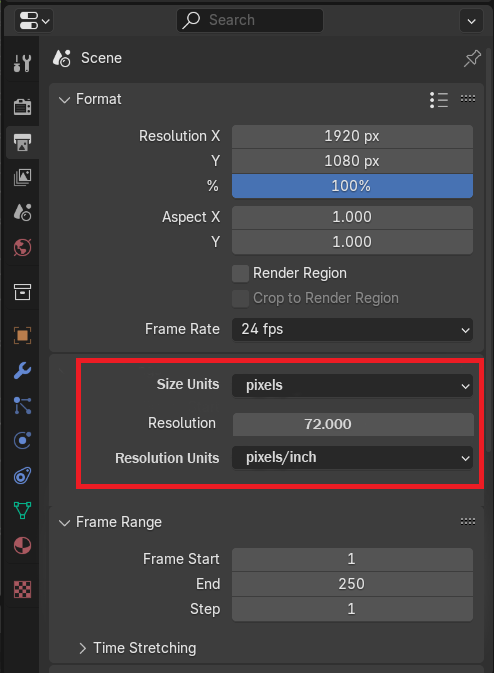Click the End frame 250 field

pos(352,584)
